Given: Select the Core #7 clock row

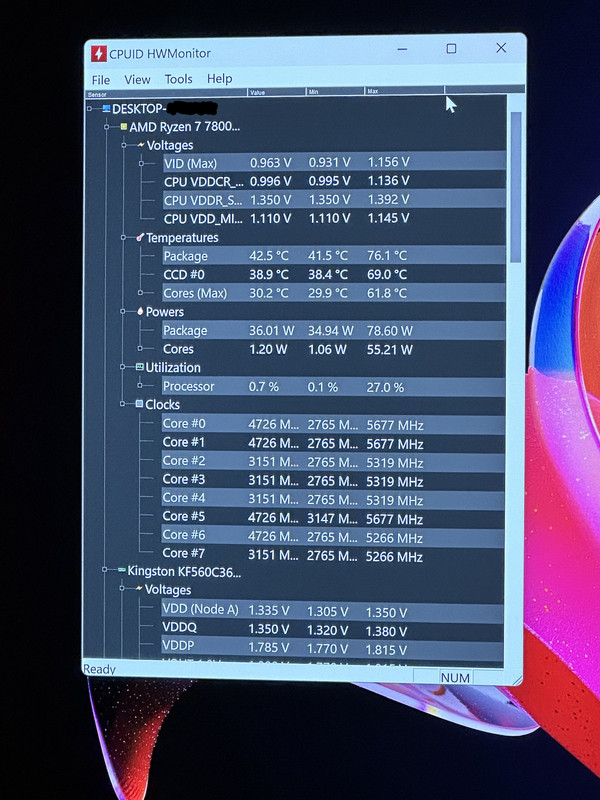Looking at the screenshot, I should pyautogui.click(x=333, y=555).
